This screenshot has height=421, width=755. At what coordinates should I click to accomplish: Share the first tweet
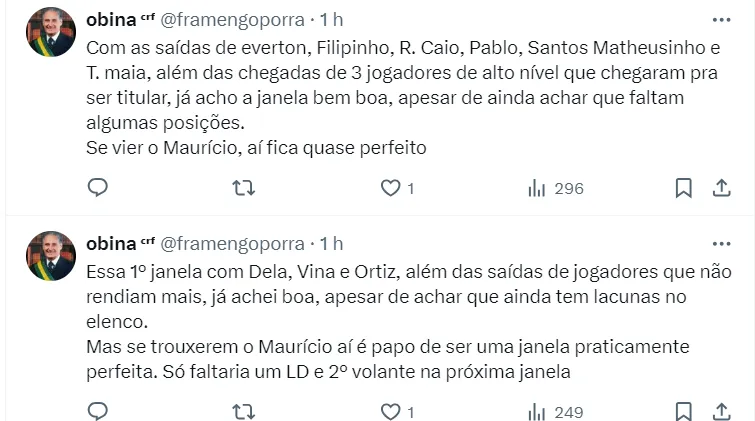click(721, 188)
